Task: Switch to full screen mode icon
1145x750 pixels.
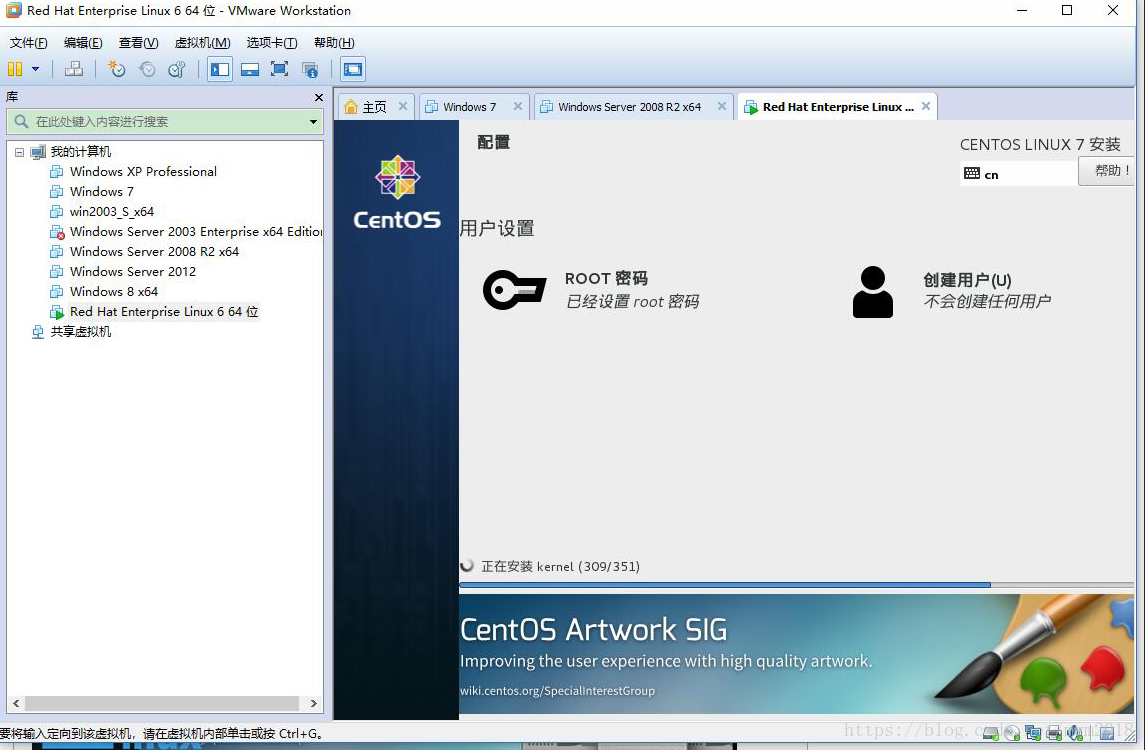Action: pyautogui.click(x=279, y=69)
